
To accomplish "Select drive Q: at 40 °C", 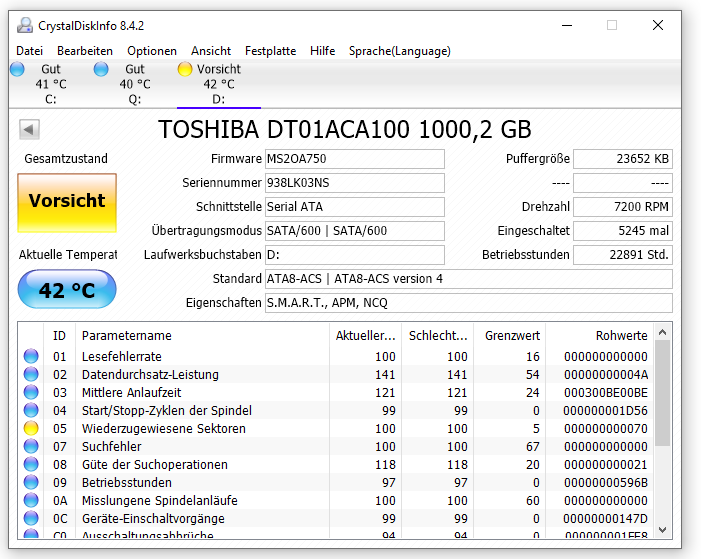I will pos(135,84).
